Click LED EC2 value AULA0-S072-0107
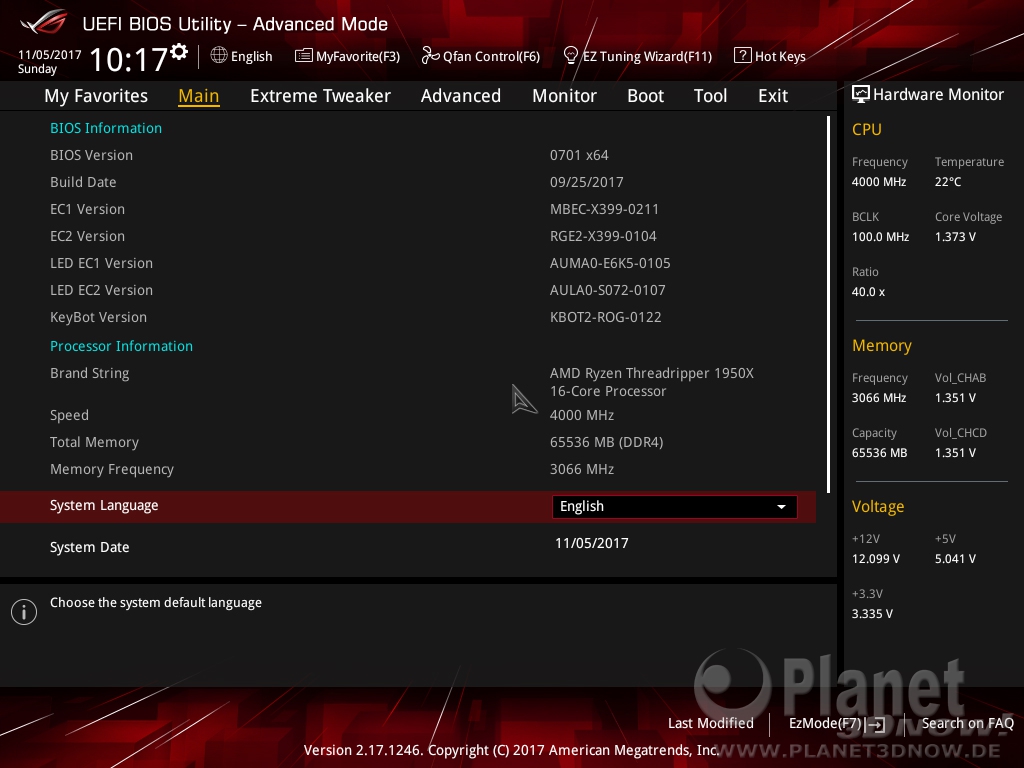Viewport: 1024px width, 768px height. (607, 290)
